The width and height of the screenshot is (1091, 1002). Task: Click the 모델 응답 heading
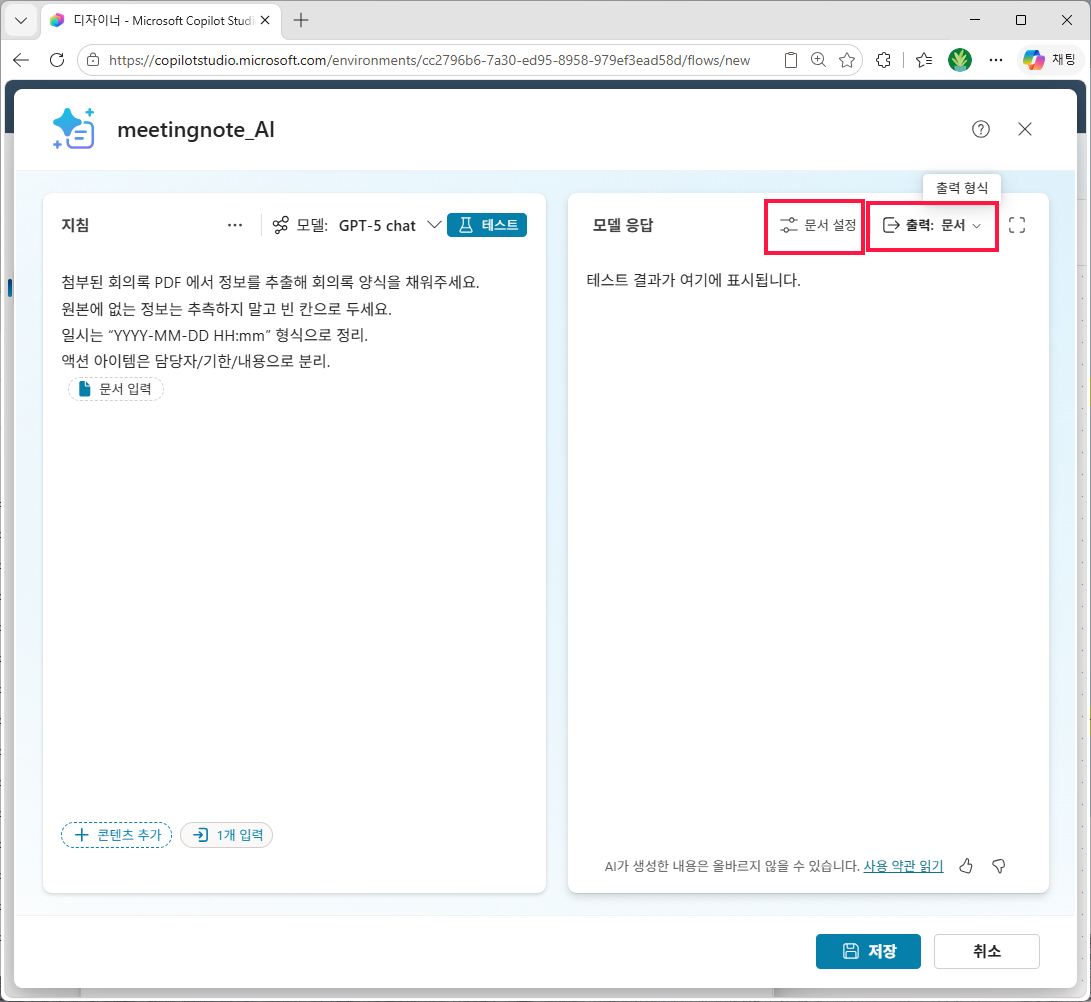tap(623, 225)
